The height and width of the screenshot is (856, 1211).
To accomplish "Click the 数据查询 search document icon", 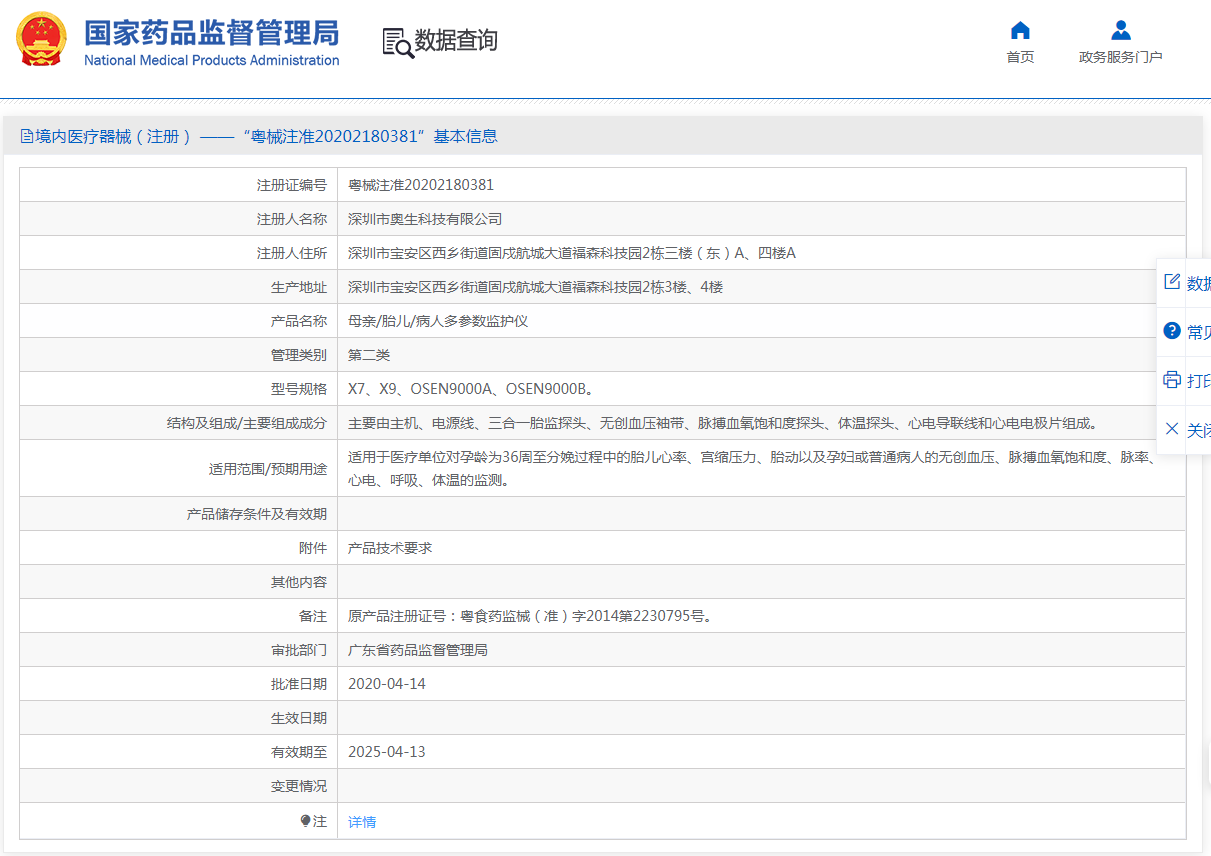I will (x=398, y=43).
